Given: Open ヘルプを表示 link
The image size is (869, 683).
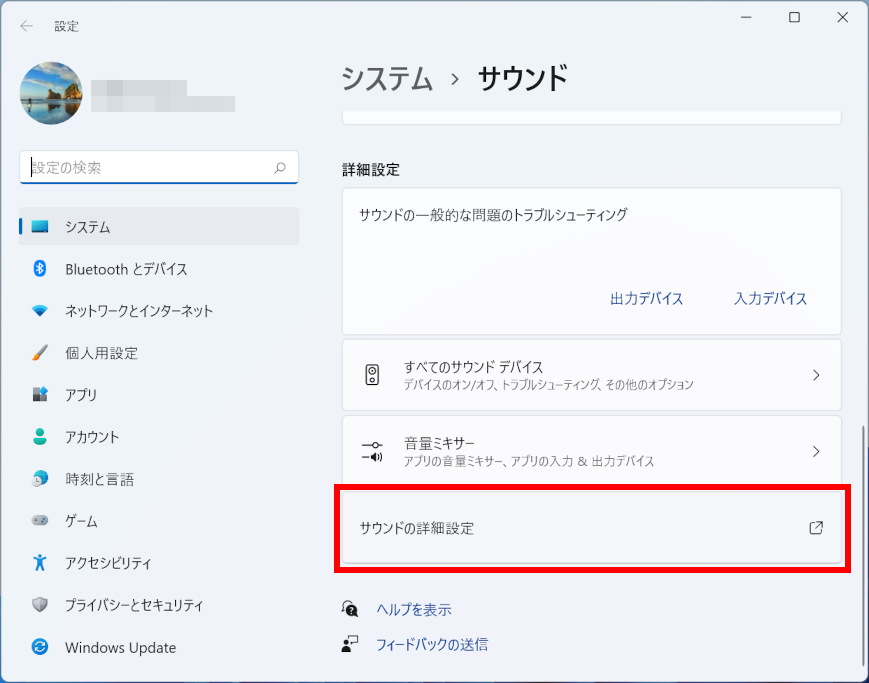Looking at the screenshot, I should click(413, 609).
